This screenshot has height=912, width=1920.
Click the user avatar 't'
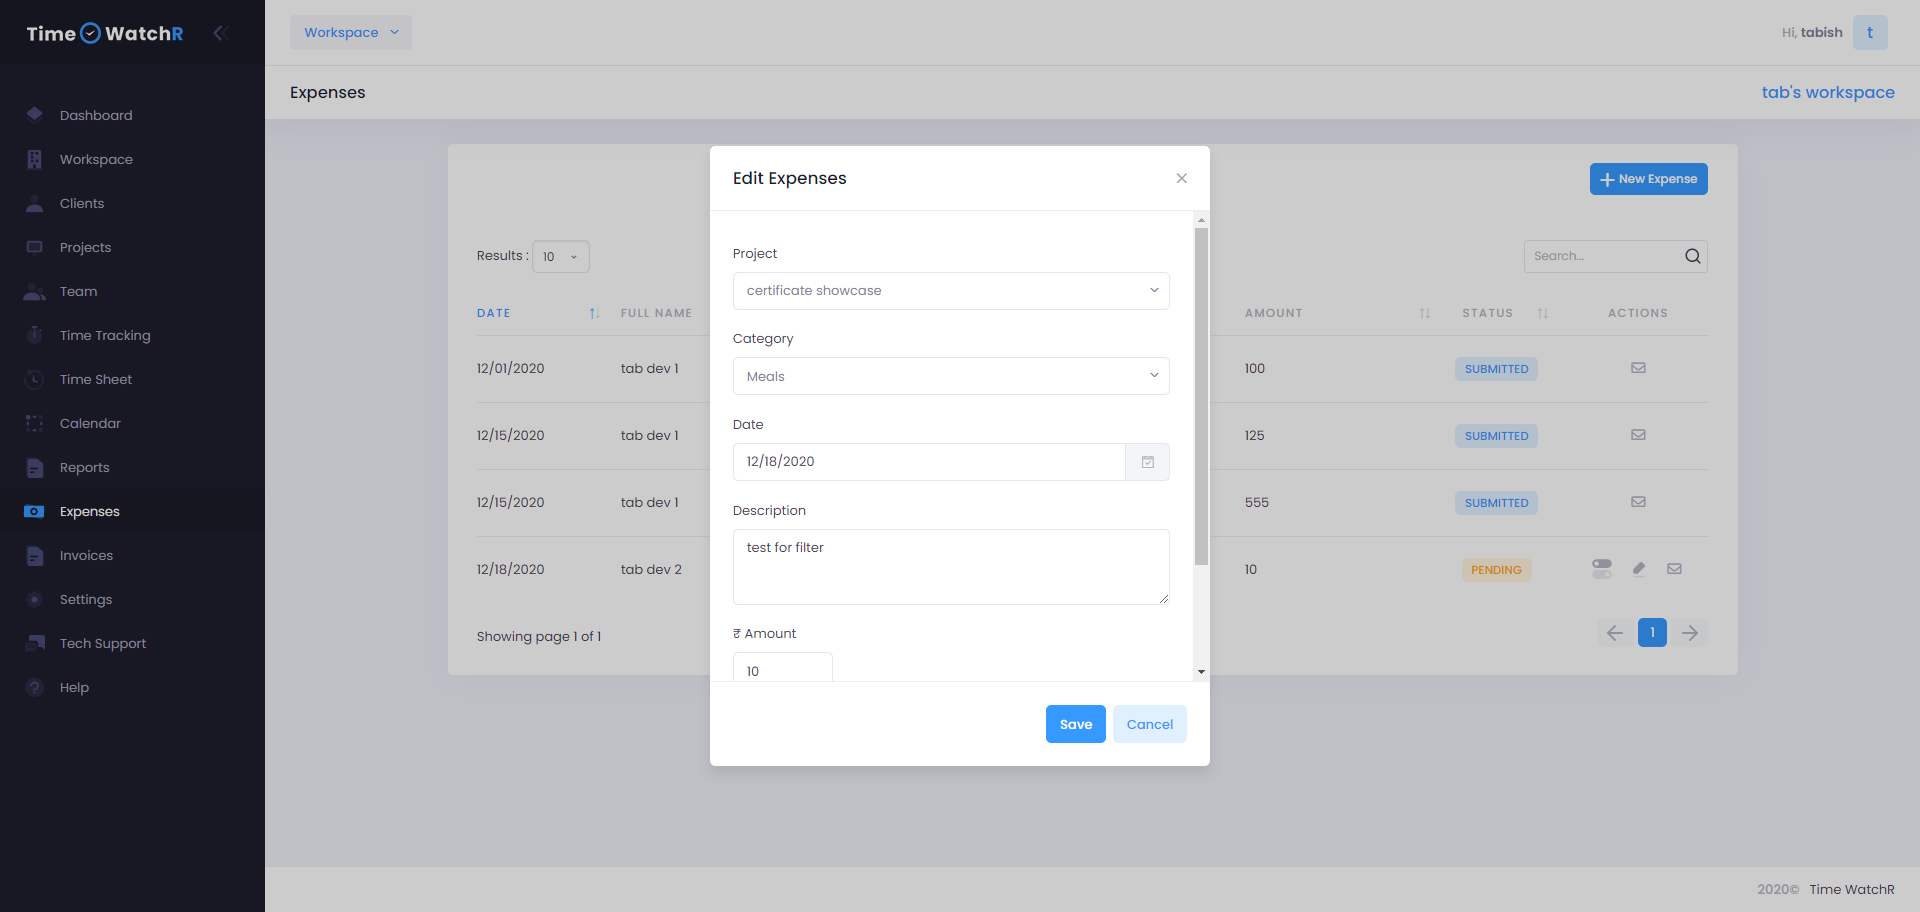point(1870,33)
